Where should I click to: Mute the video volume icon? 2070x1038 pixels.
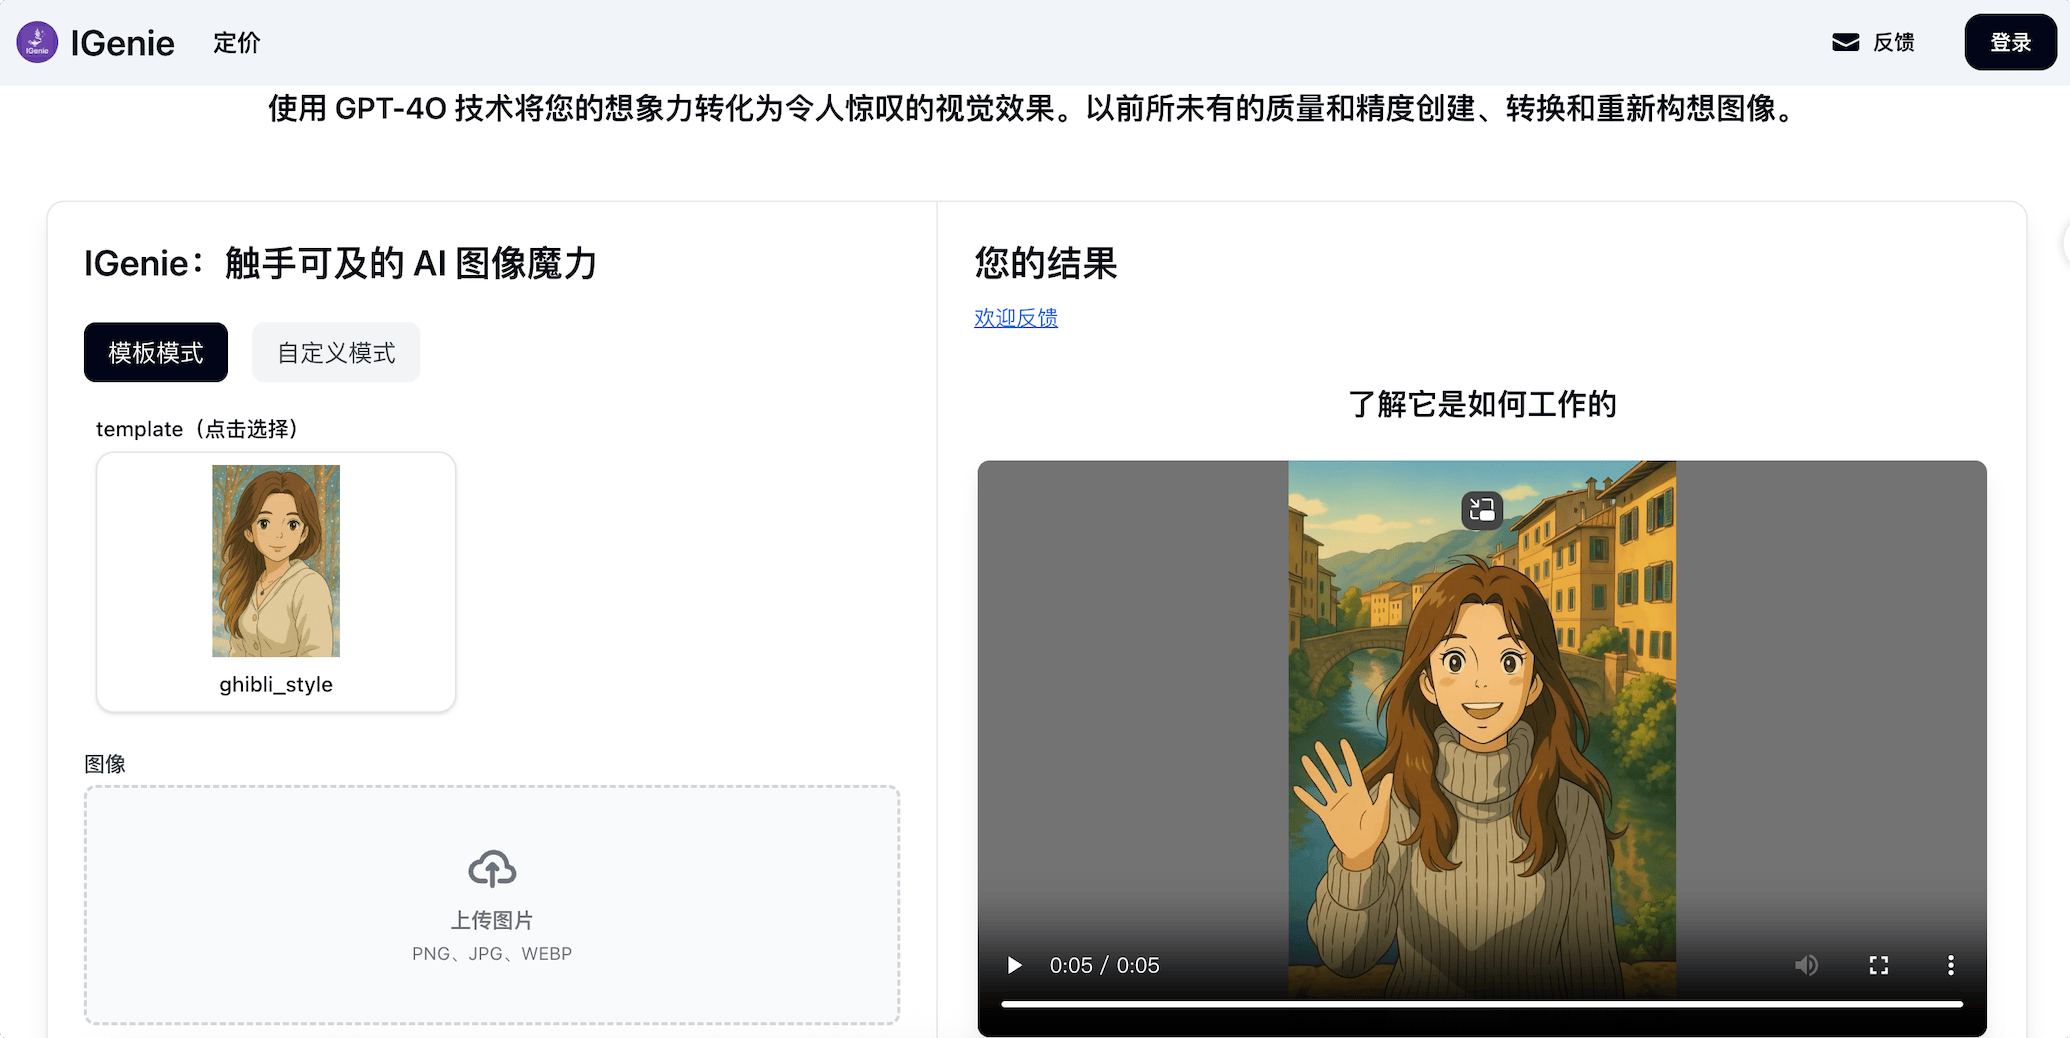pyautogui.click(x=1806, y=965)
